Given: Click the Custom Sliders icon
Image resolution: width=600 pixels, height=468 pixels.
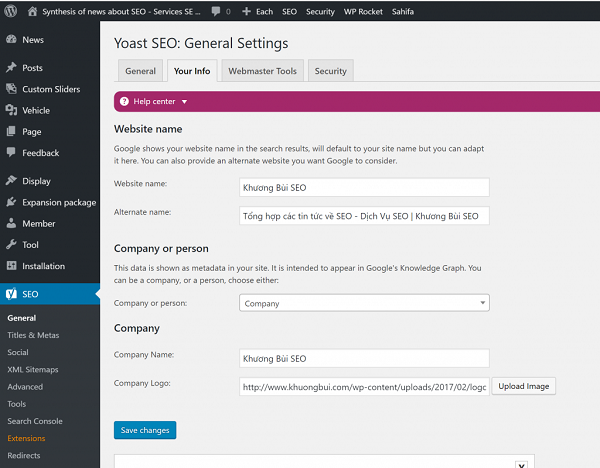Looking at the screenshot, I should point(11,89).
